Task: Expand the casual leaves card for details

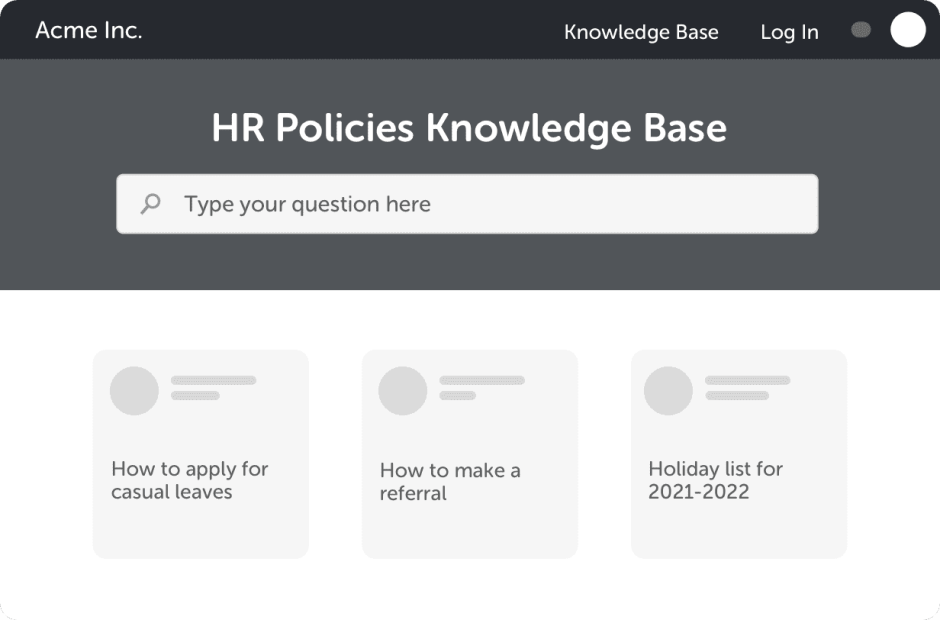Action: click(x=200, y=453)
